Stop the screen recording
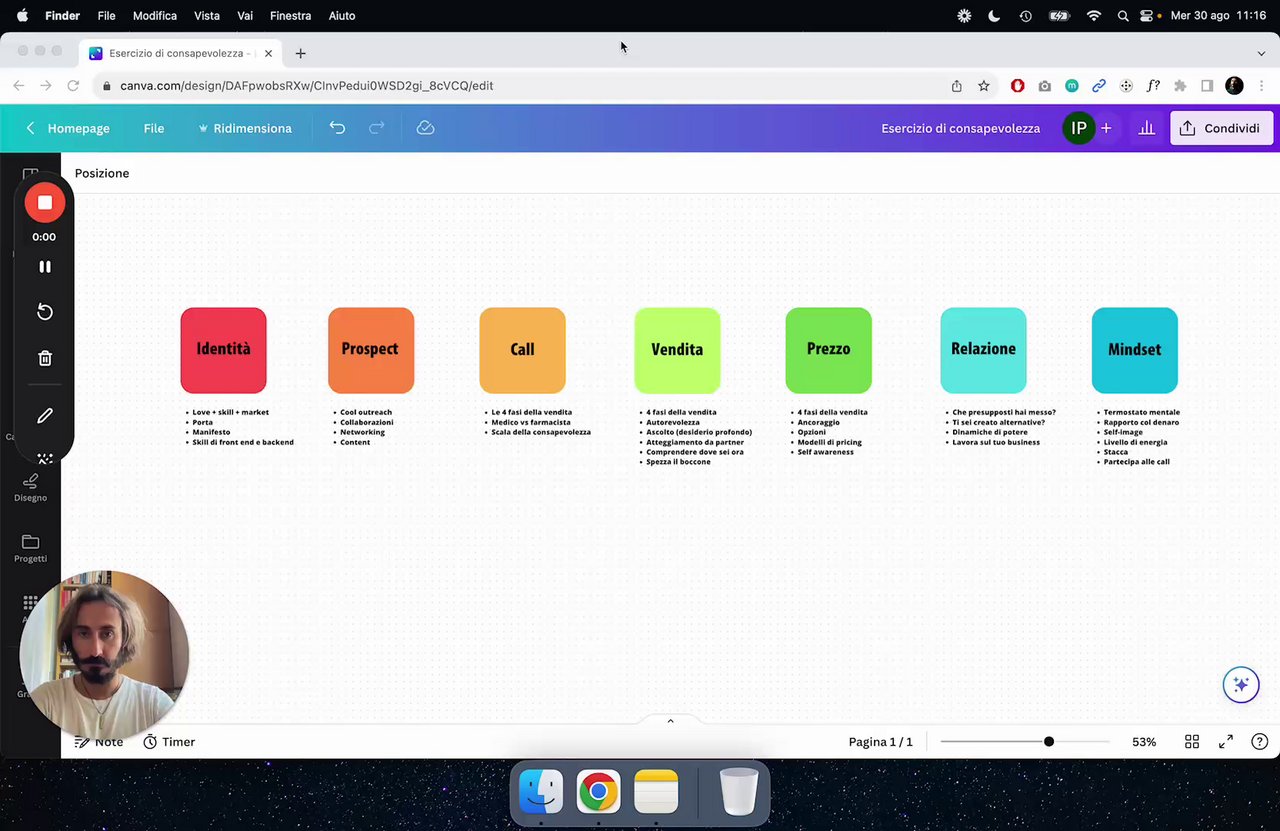 pyautogui.click(x=45, y=203)
